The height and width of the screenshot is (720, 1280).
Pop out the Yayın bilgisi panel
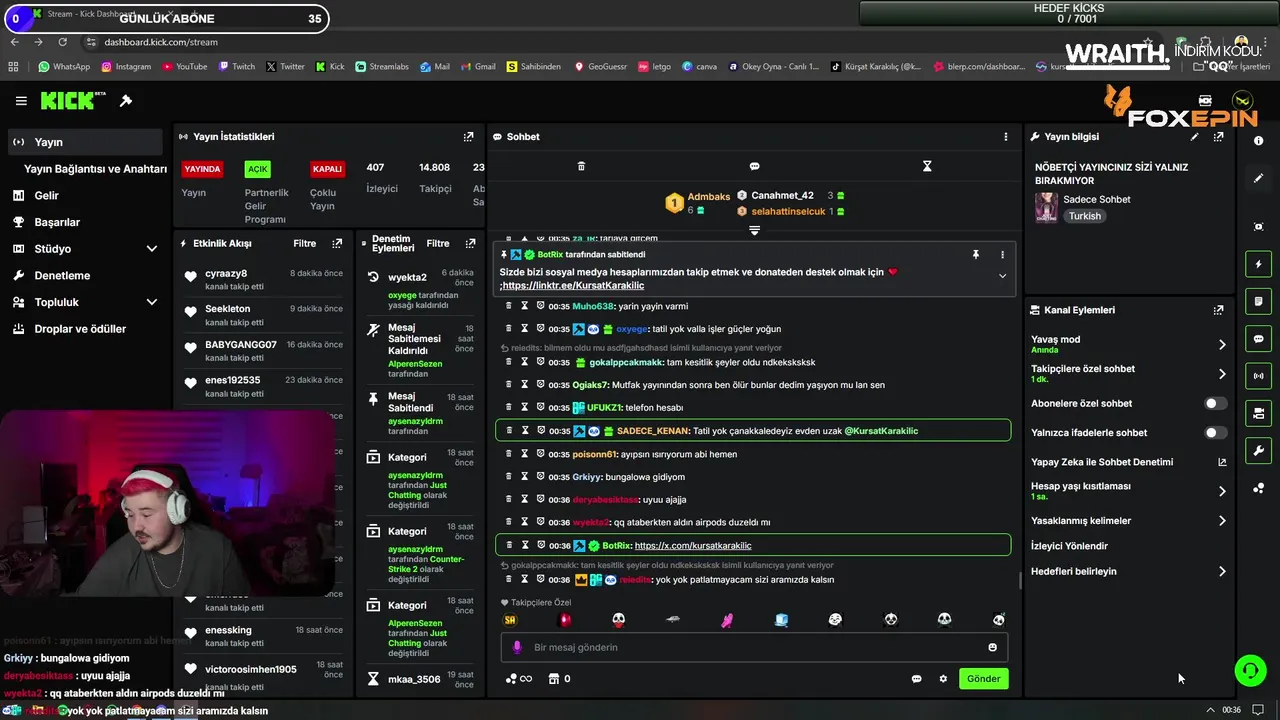click(x=1218, y=137)
